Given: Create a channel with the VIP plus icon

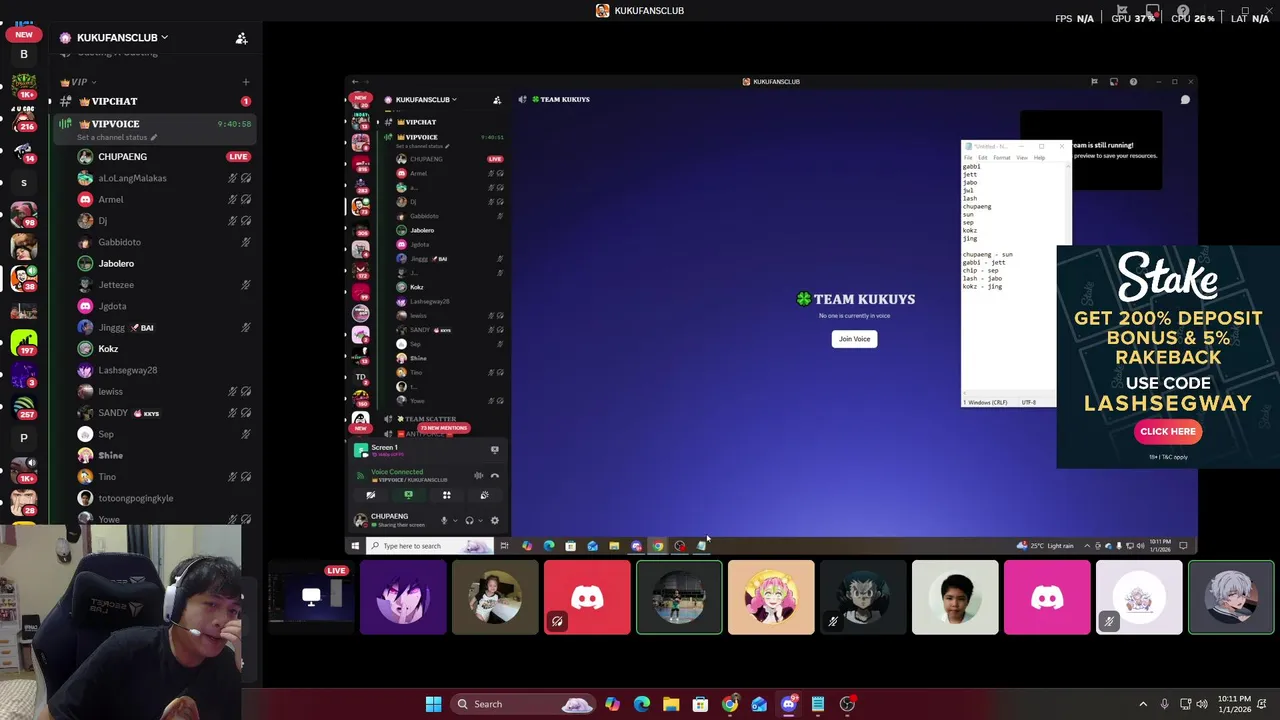Looking at the screenshot, I should point(246,82).
